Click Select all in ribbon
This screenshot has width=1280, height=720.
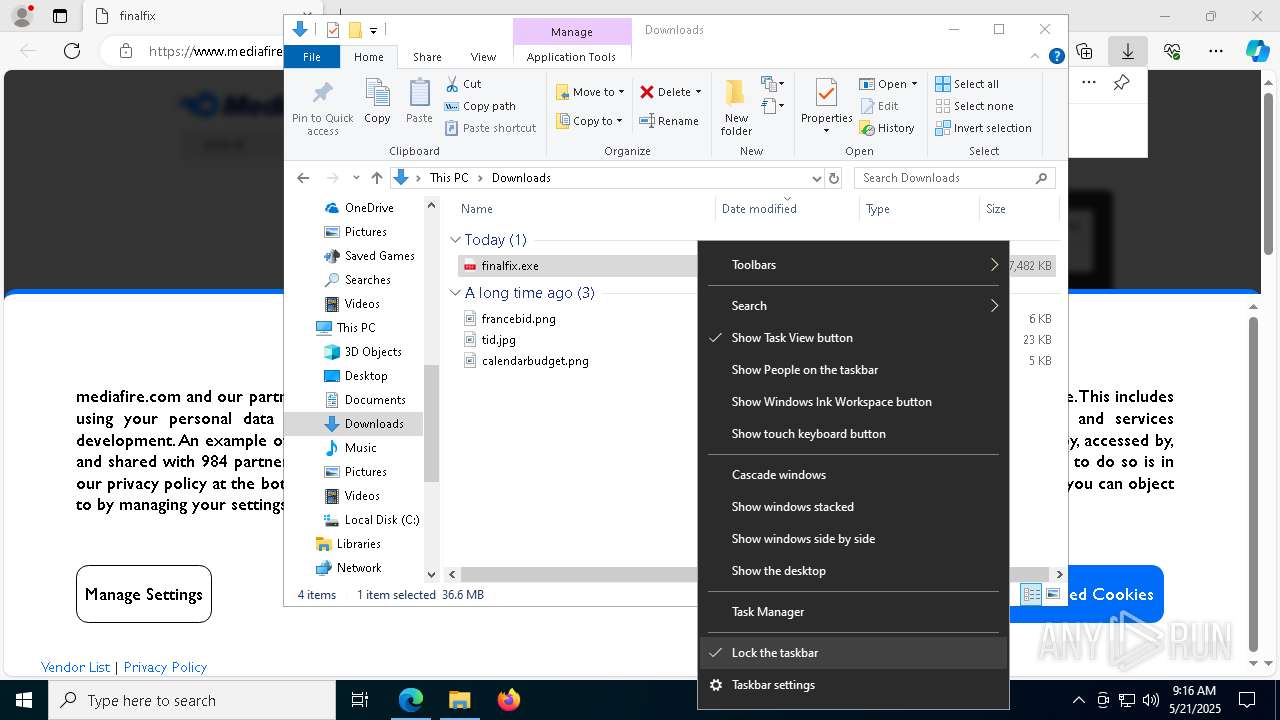click(967, 84)
